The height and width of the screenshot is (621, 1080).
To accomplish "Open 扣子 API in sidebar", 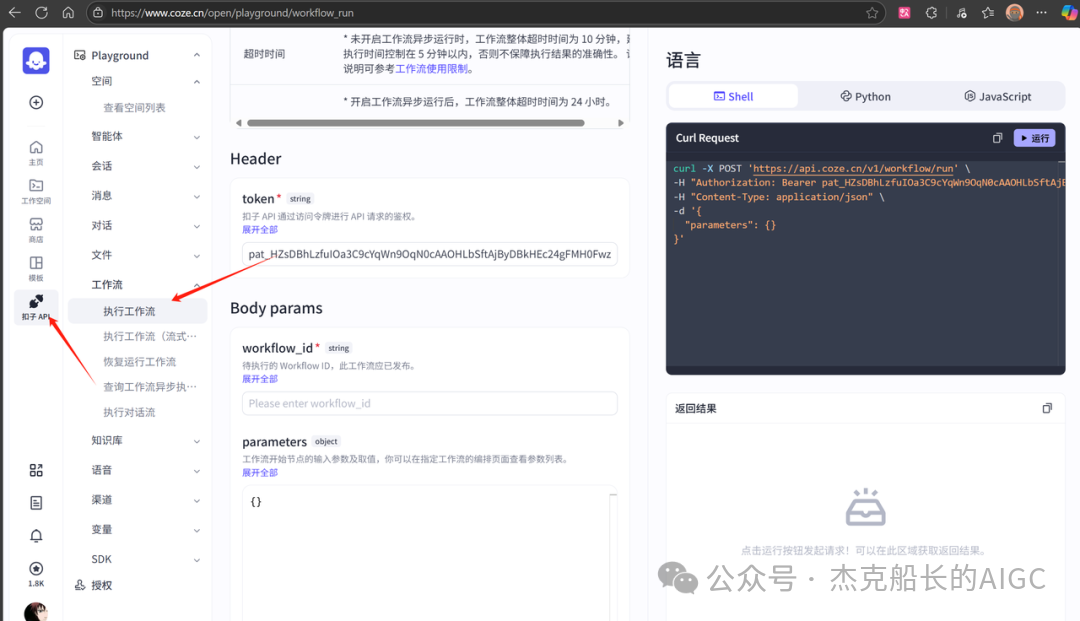I will click(36, 307).
